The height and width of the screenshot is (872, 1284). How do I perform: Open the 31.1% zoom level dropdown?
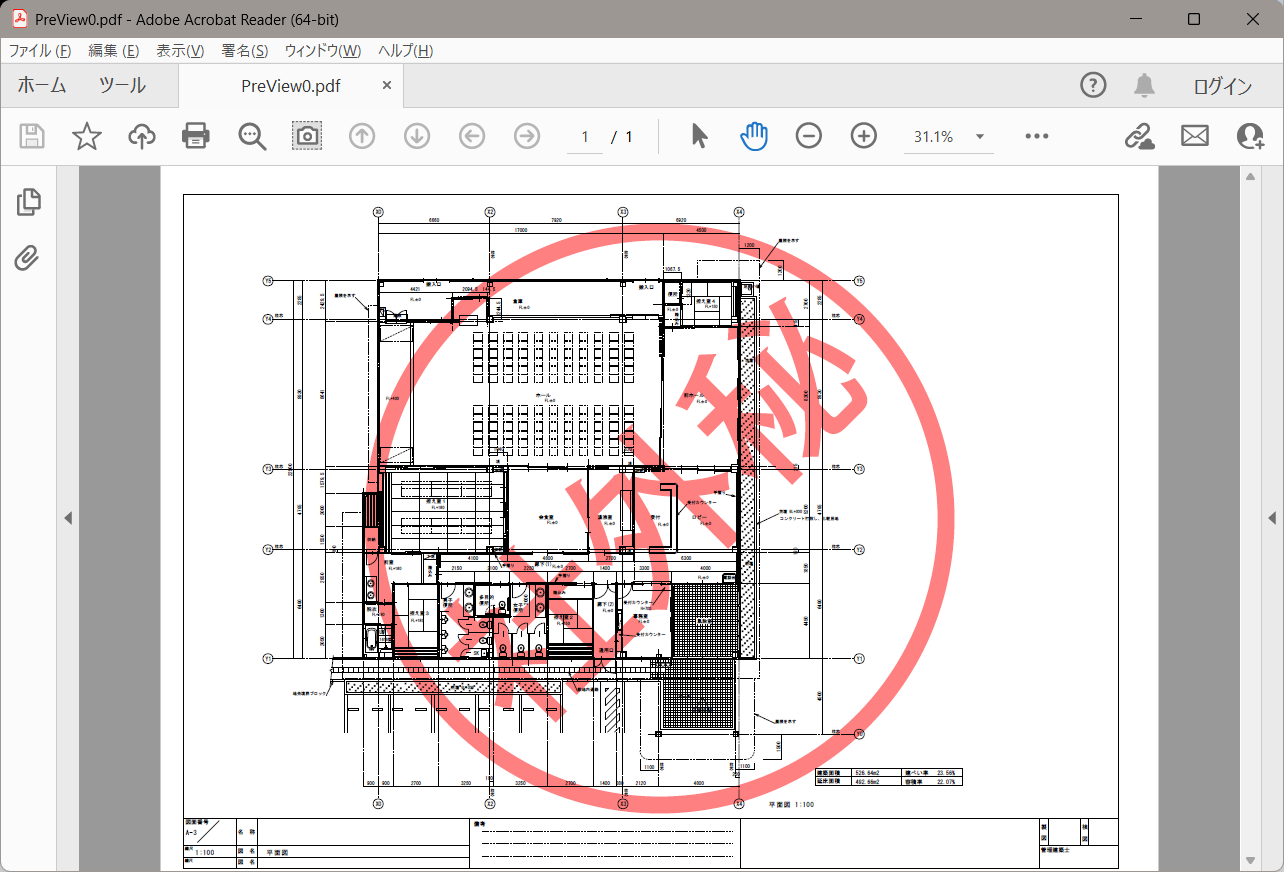(x=979, y=137)
